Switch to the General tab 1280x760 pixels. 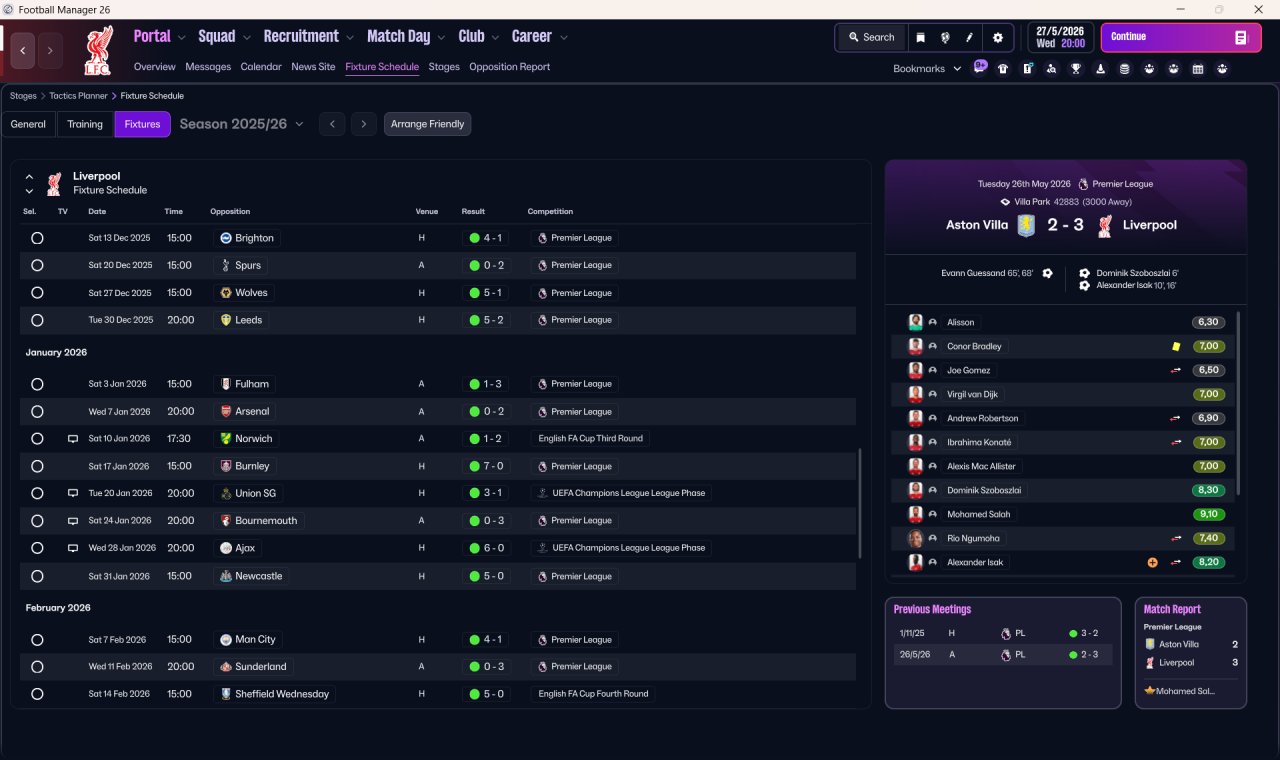28,124
